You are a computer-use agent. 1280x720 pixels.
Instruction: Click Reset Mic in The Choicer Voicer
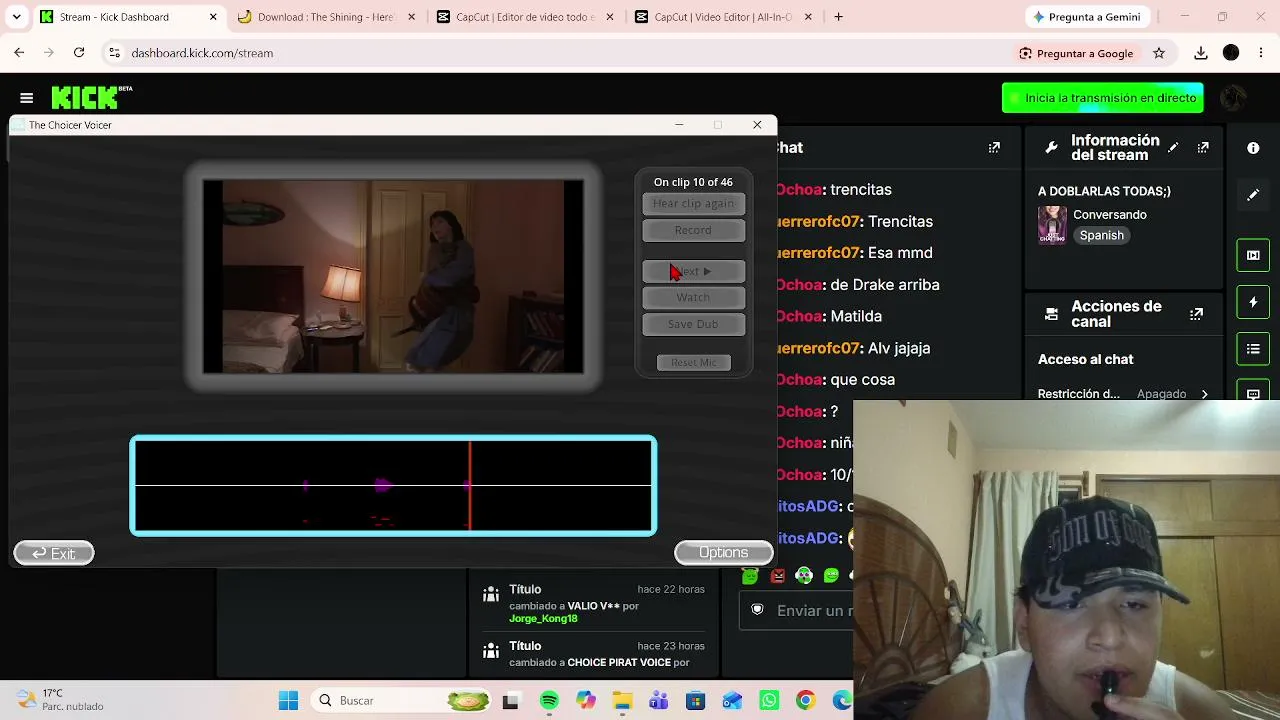point(693,363)
